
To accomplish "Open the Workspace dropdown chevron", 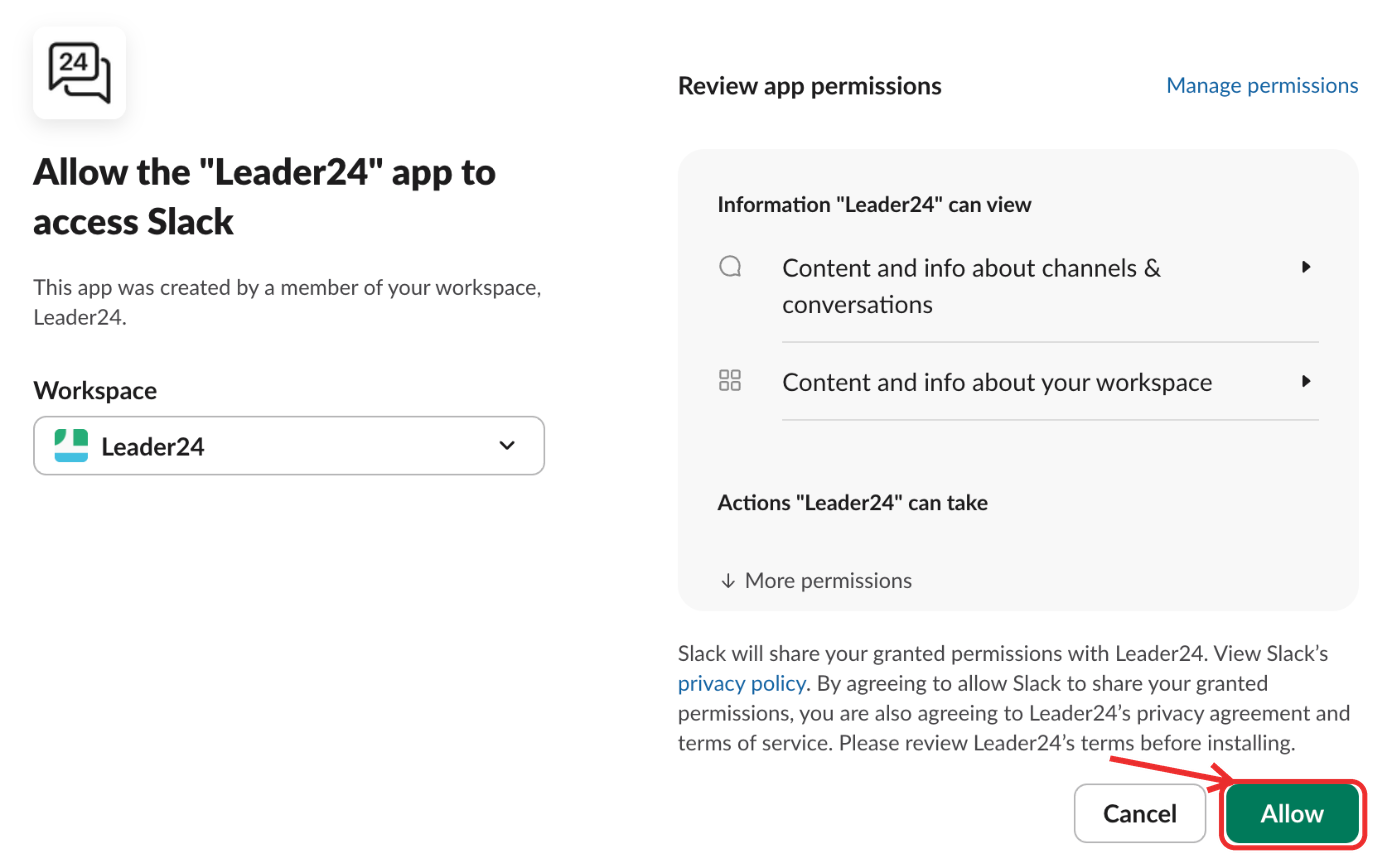I will [x=507, y=445].
